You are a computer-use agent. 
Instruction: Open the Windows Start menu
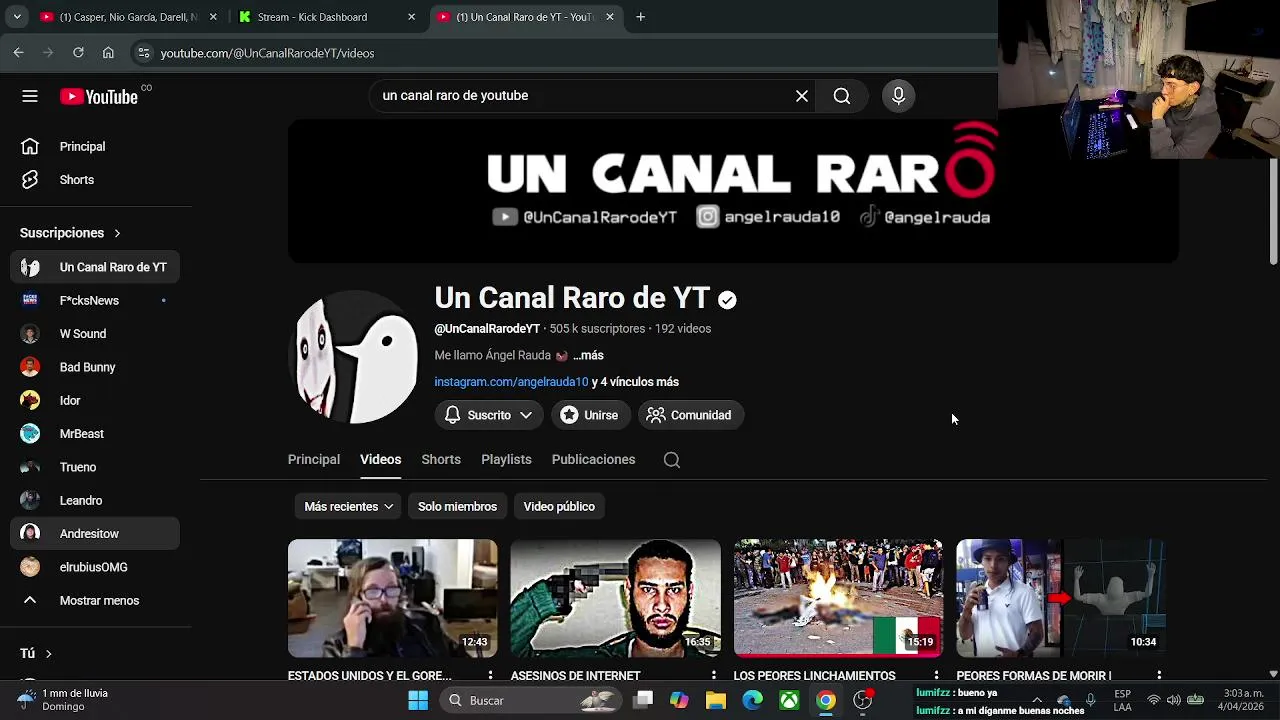(x=418, y=701)
